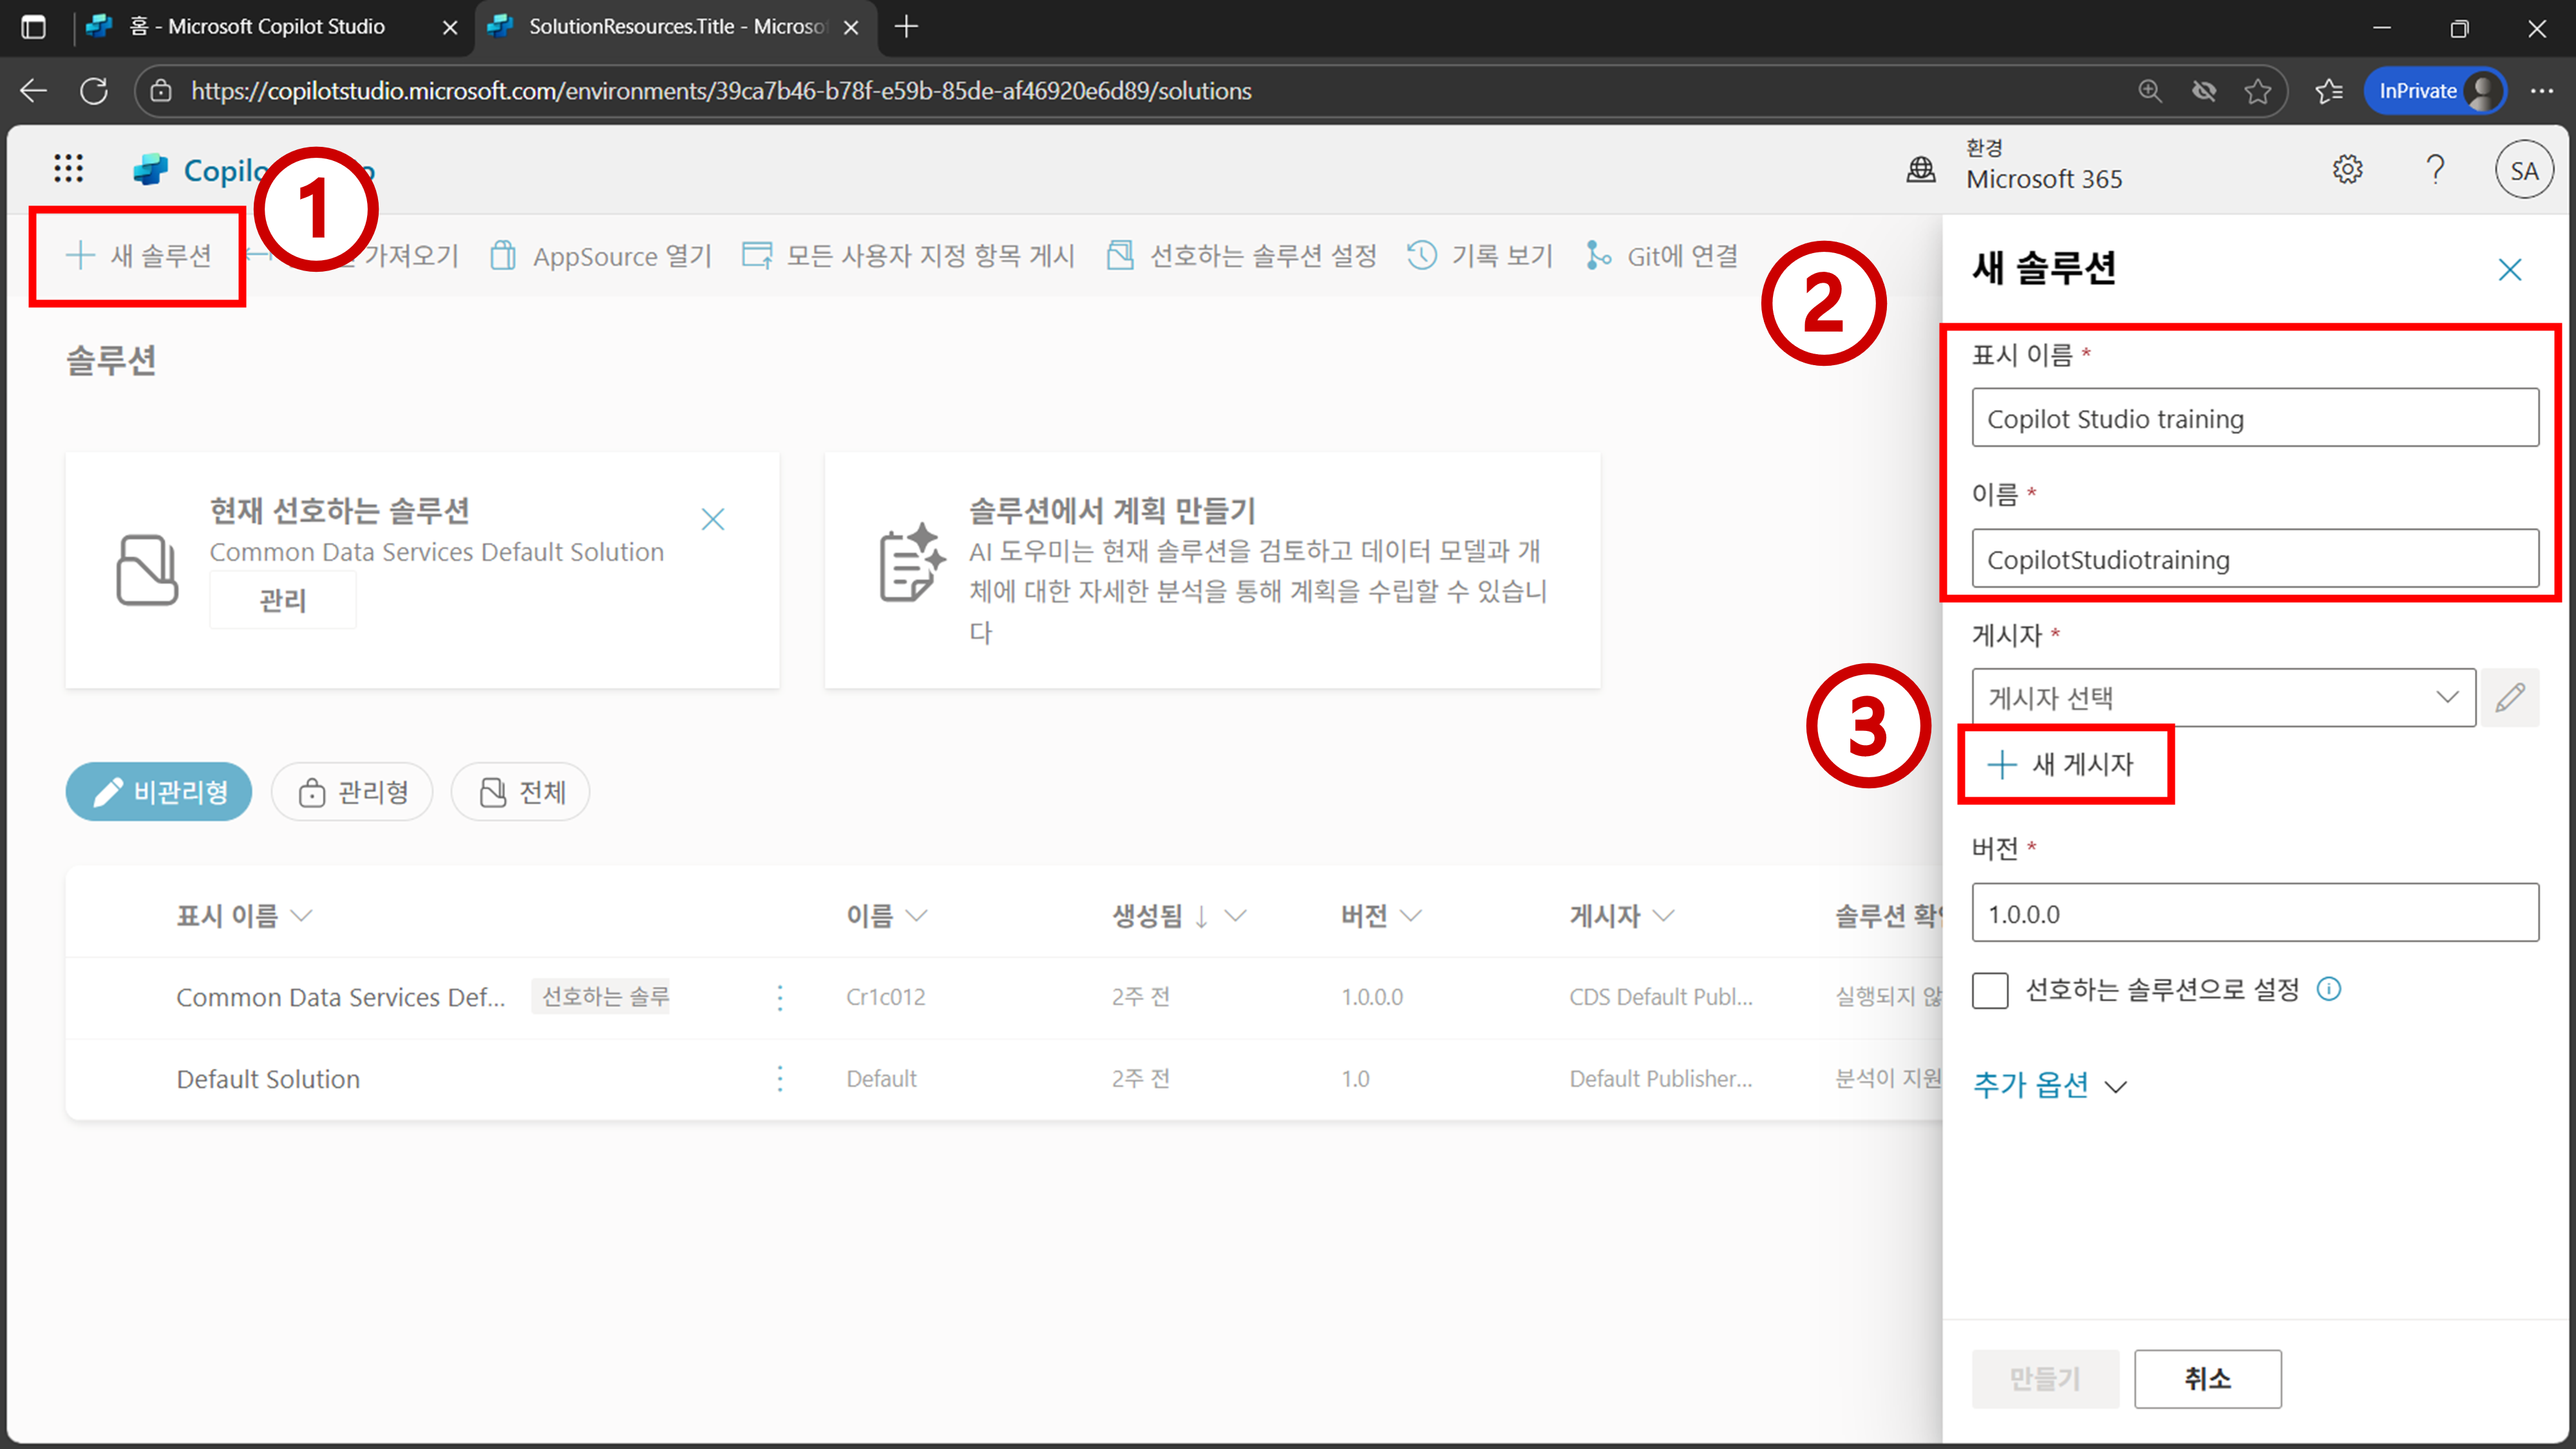Click info icon beside preferred solution checkbox
The height and width of the screenshot is (1449, 2576).
click(2329, 989)
